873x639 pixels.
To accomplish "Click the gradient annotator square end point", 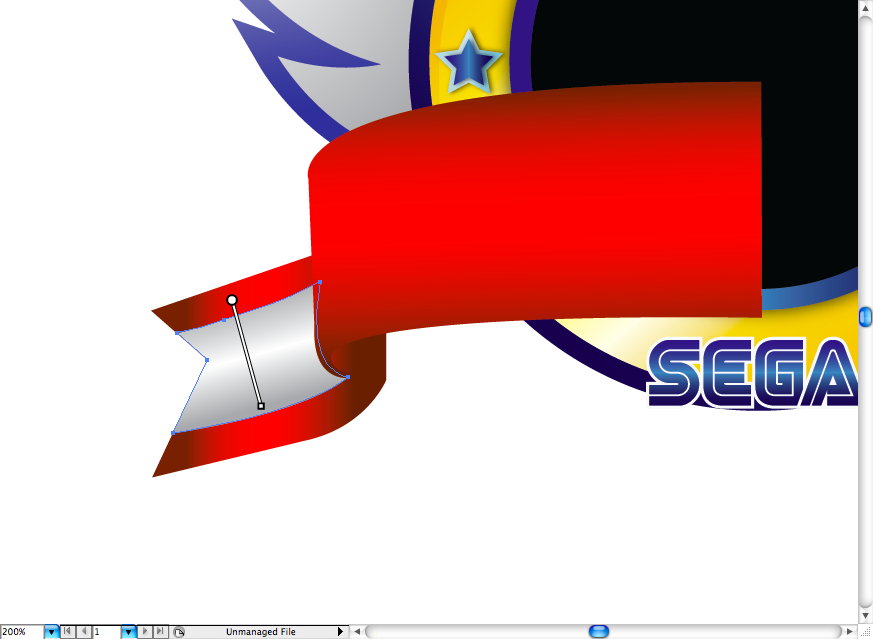I will point(261,406).
